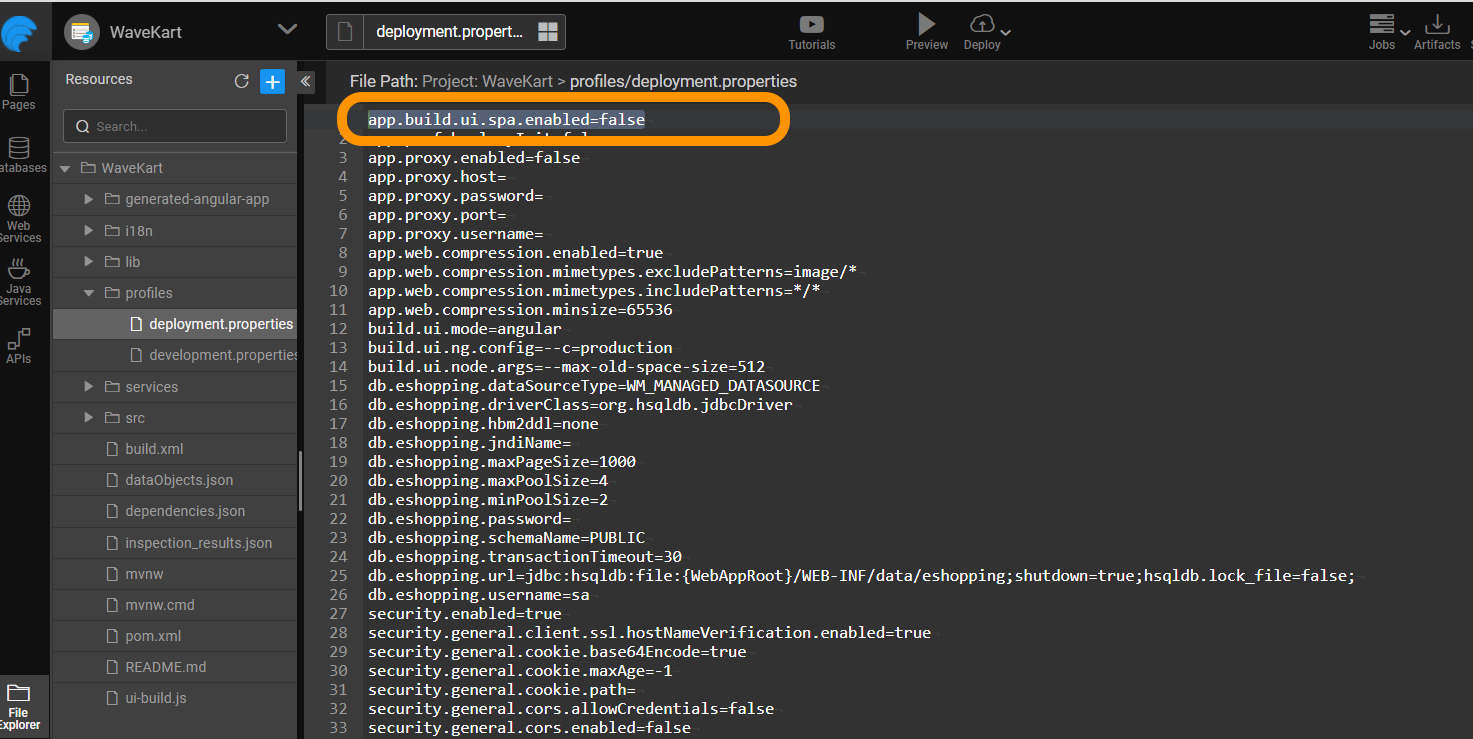Open Web Services from the sidebar
The image size is (1473, 739).
tap(19, 218)
